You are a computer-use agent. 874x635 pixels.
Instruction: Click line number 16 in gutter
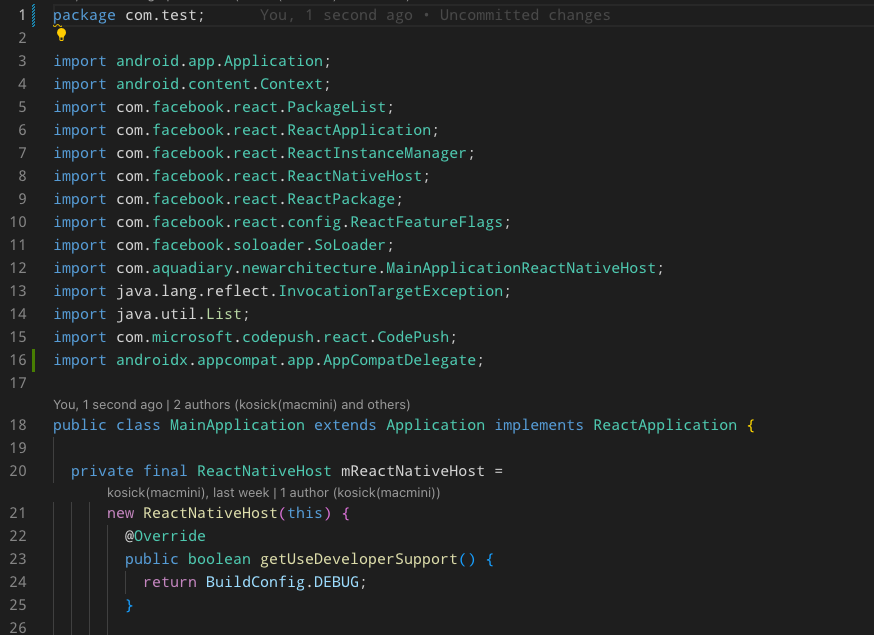18,360
